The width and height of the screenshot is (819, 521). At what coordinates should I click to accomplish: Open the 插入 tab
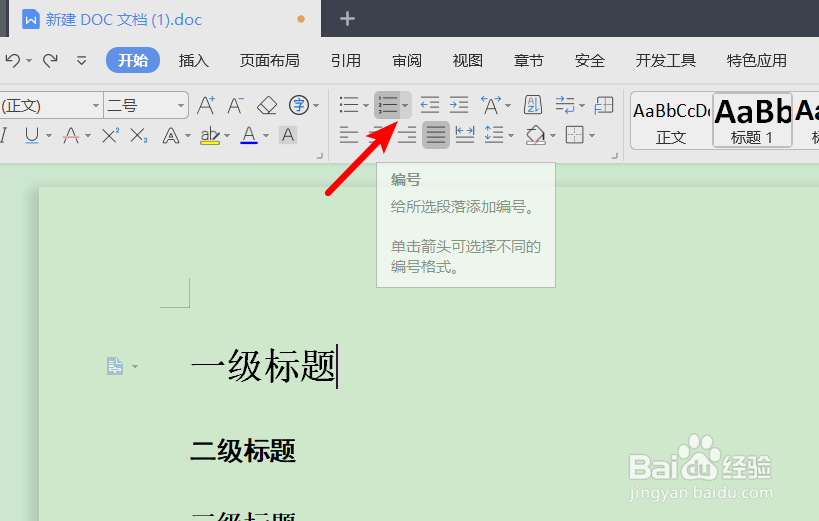[x=194, y=61]
